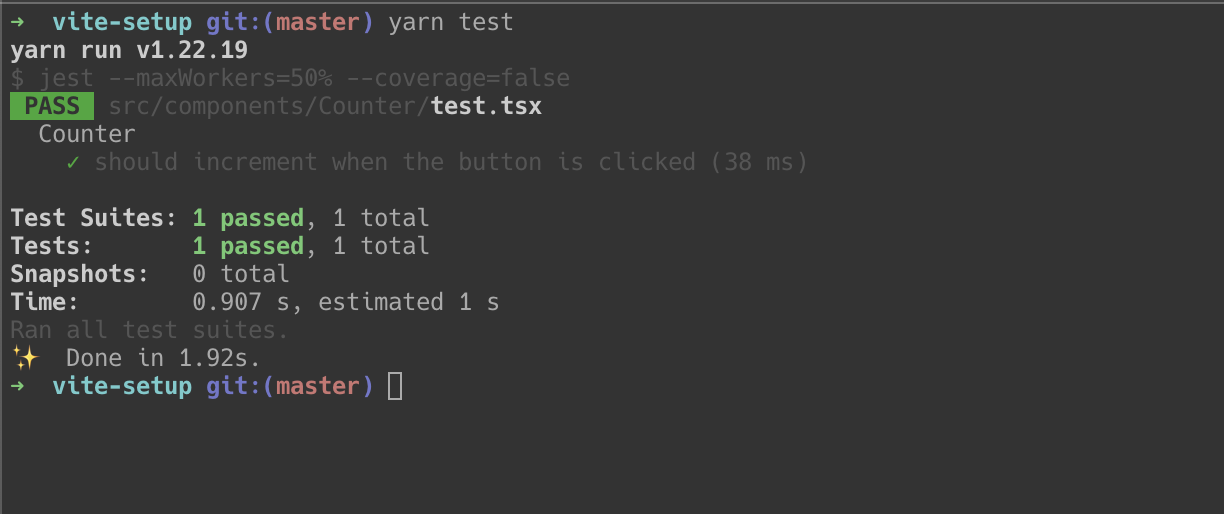Click the (master) branch name on the last prompt

pos(318,386)
